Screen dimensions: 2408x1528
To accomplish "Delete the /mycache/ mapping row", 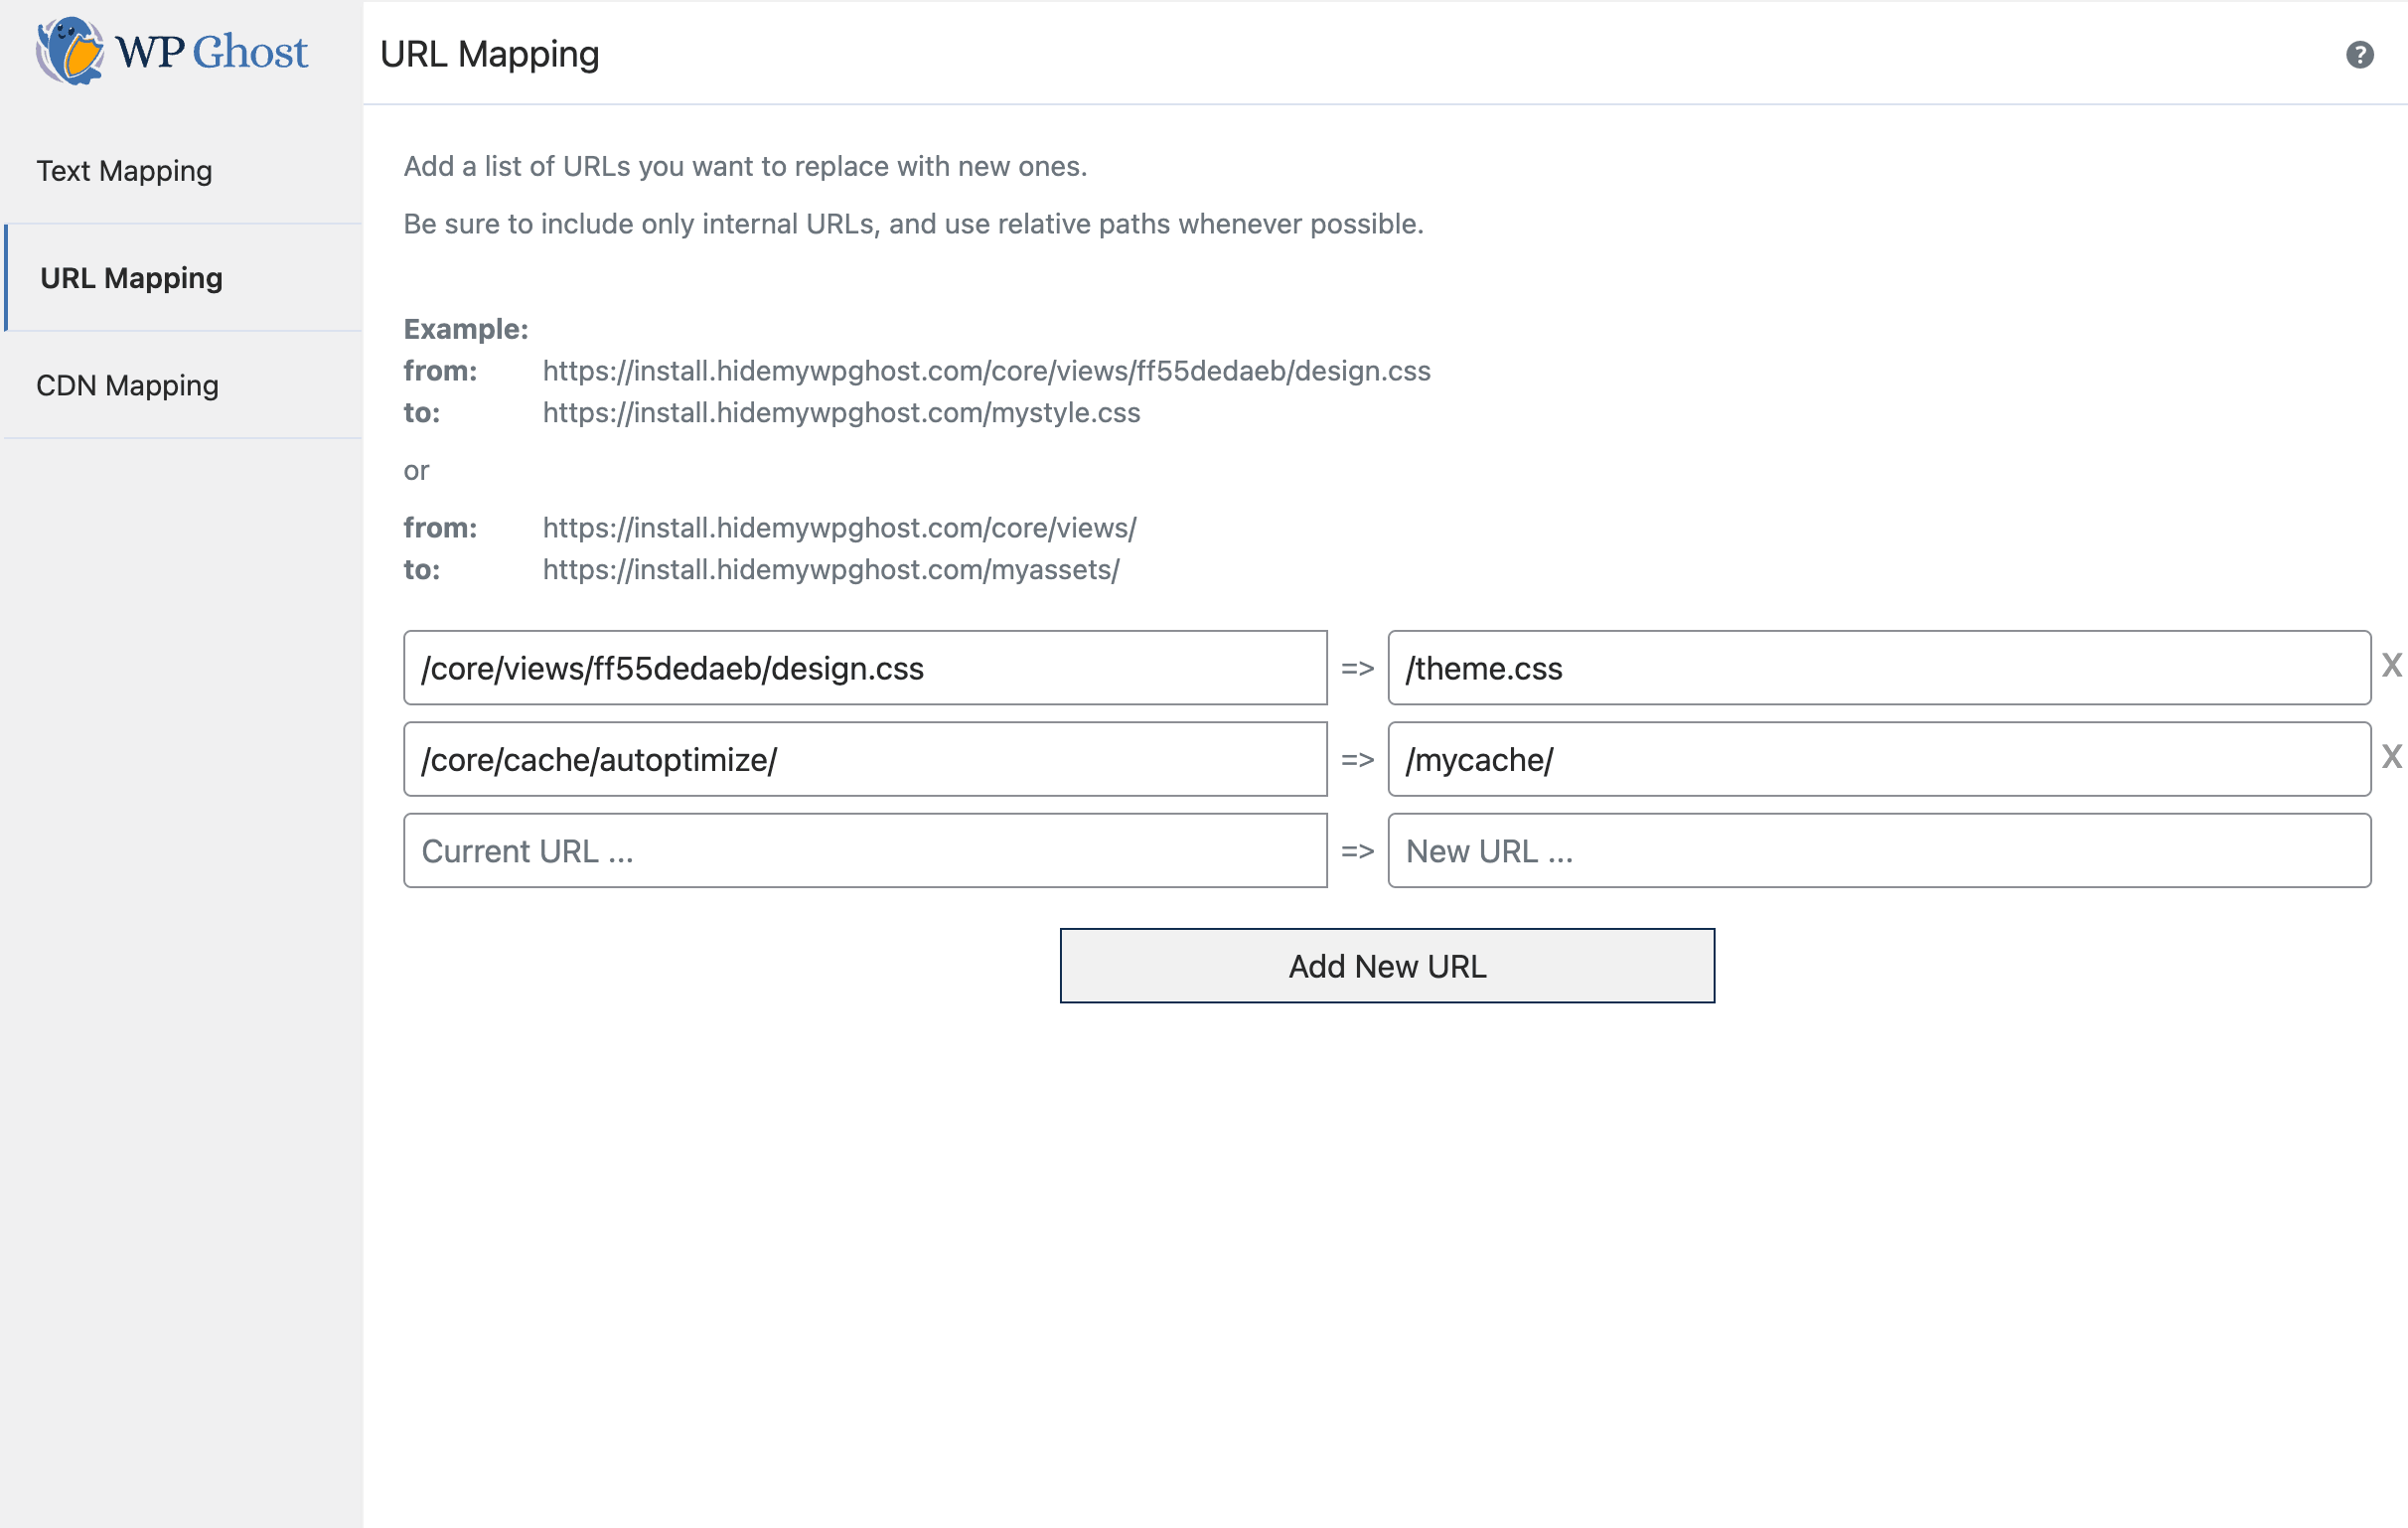I will coord(2391,756).
